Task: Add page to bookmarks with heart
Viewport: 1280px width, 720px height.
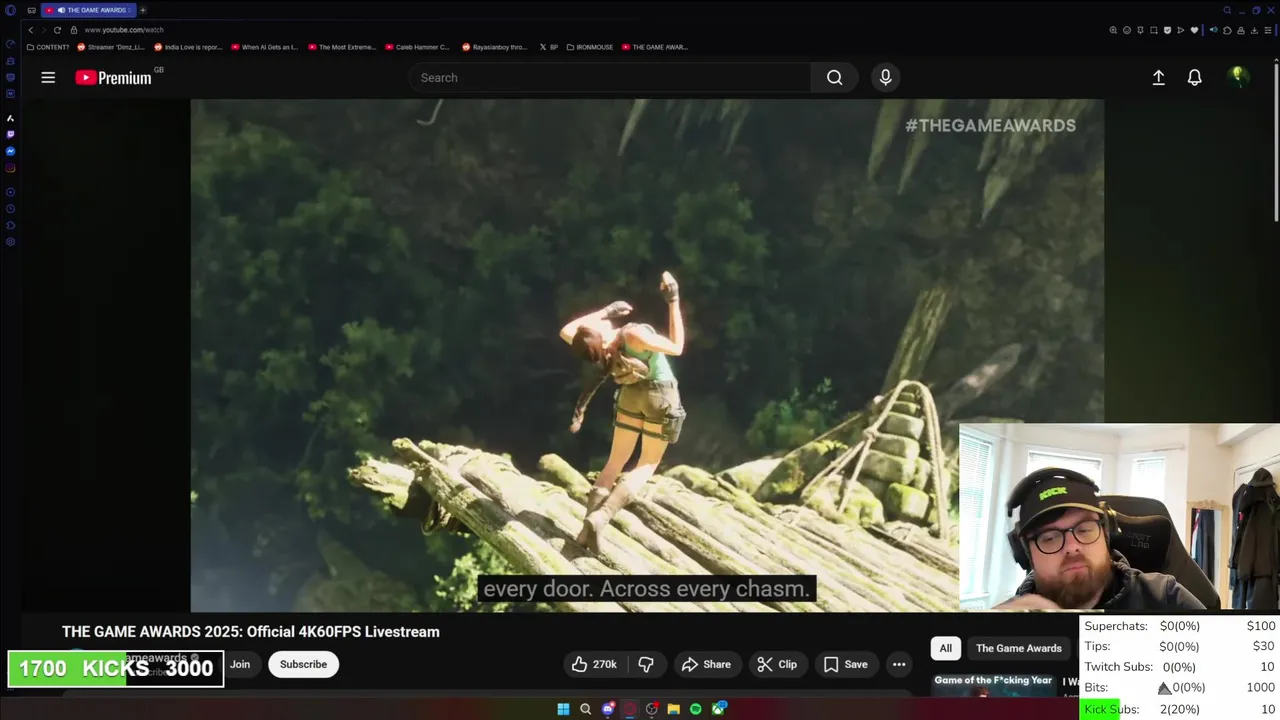Action: (x=1194, y=30)
